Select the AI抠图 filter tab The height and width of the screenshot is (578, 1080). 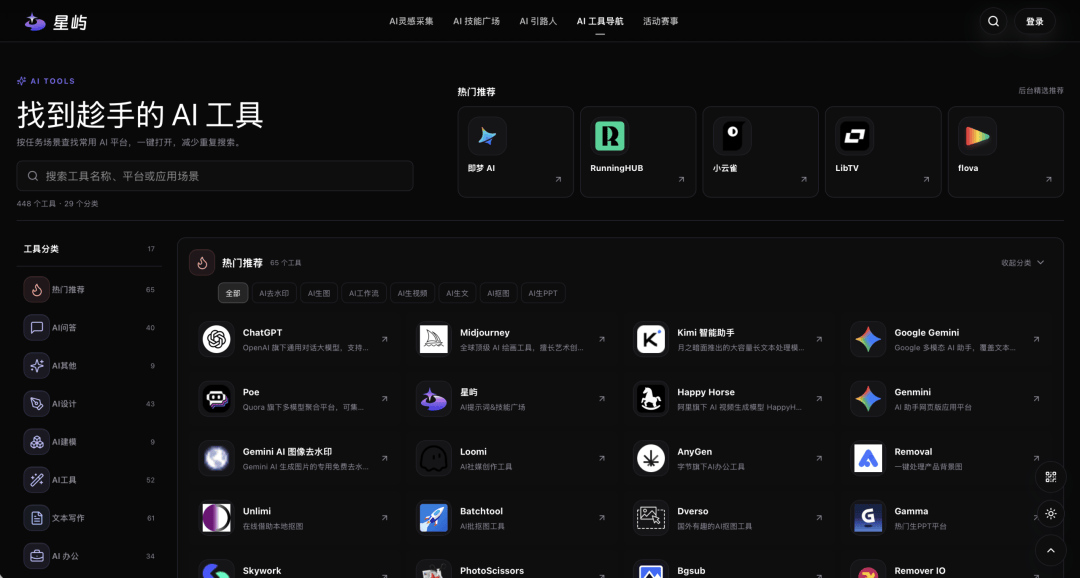[498, 293]
